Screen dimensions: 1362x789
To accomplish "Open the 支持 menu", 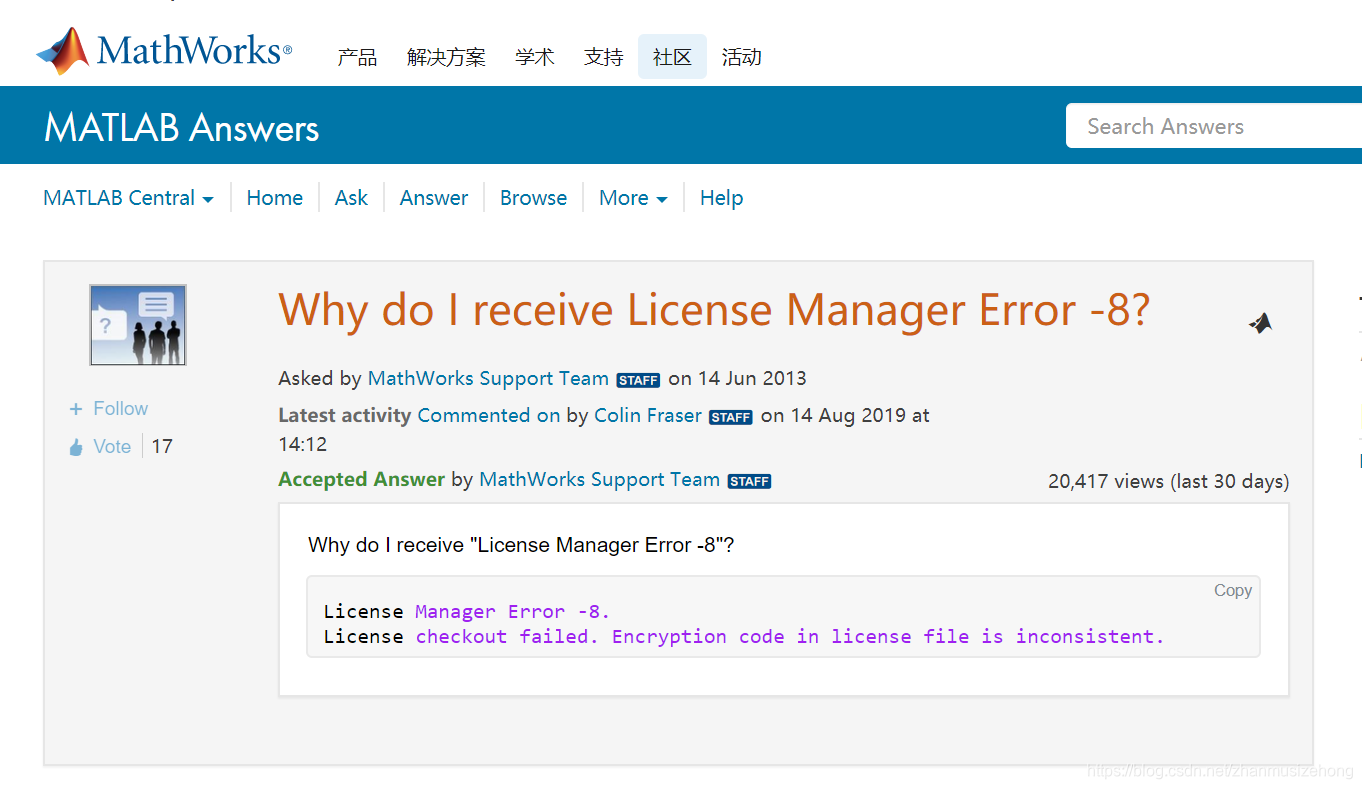I will (604, 57).
